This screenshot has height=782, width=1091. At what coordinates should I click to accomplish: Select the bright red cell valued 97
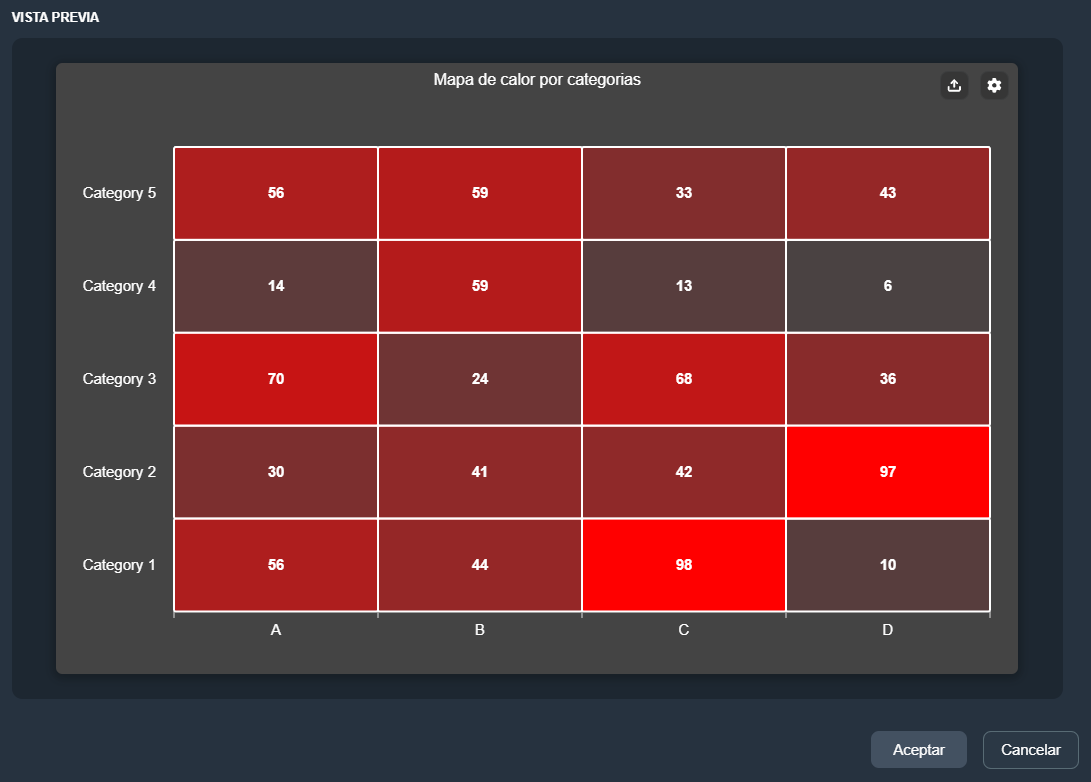point(887,472)
